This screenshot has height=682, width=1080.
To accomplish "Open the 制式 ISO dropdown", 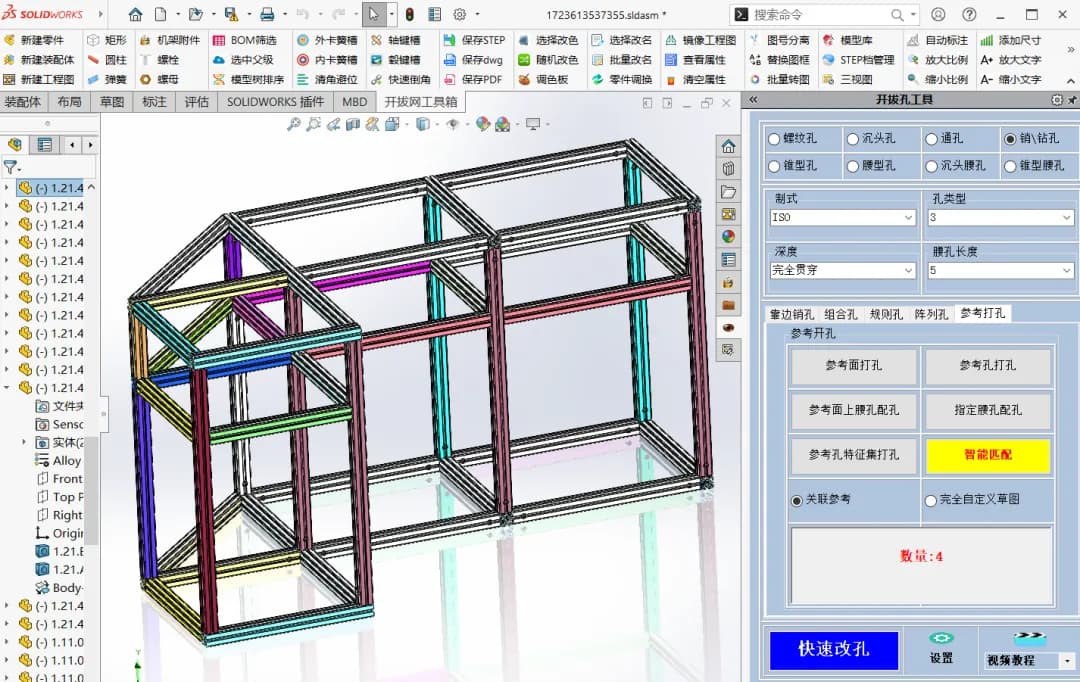I will click(842, 218).
